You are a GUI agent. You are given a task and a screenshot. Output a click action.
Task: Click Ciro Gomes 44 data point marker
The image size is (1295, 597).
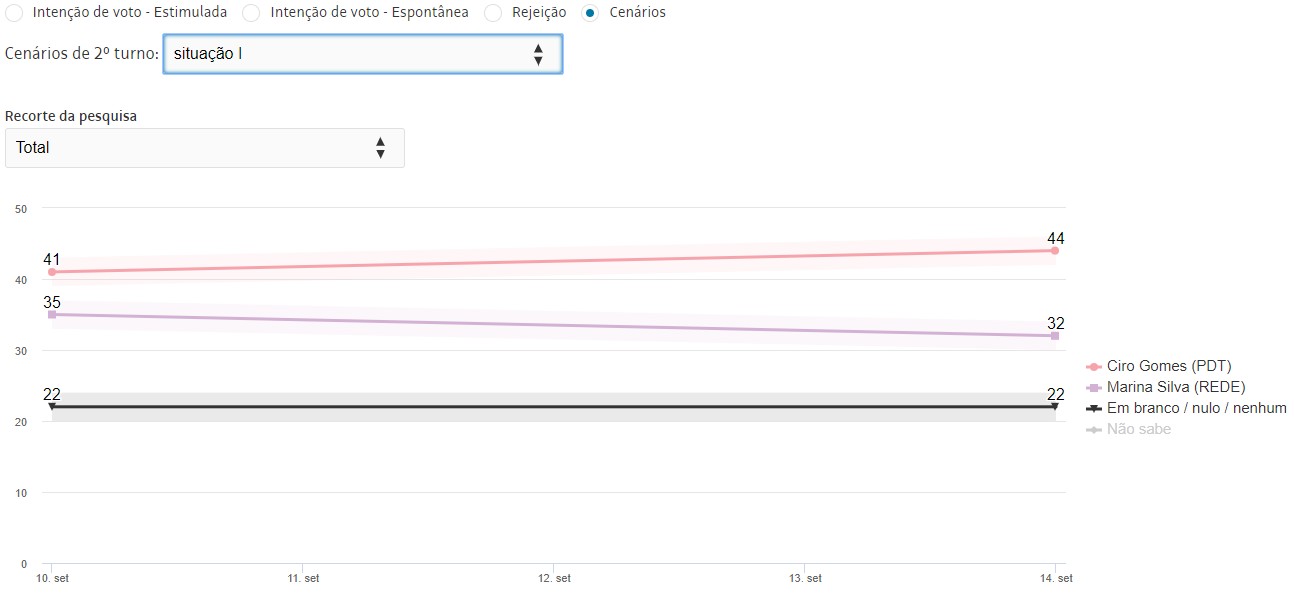tap(1055, 250)
